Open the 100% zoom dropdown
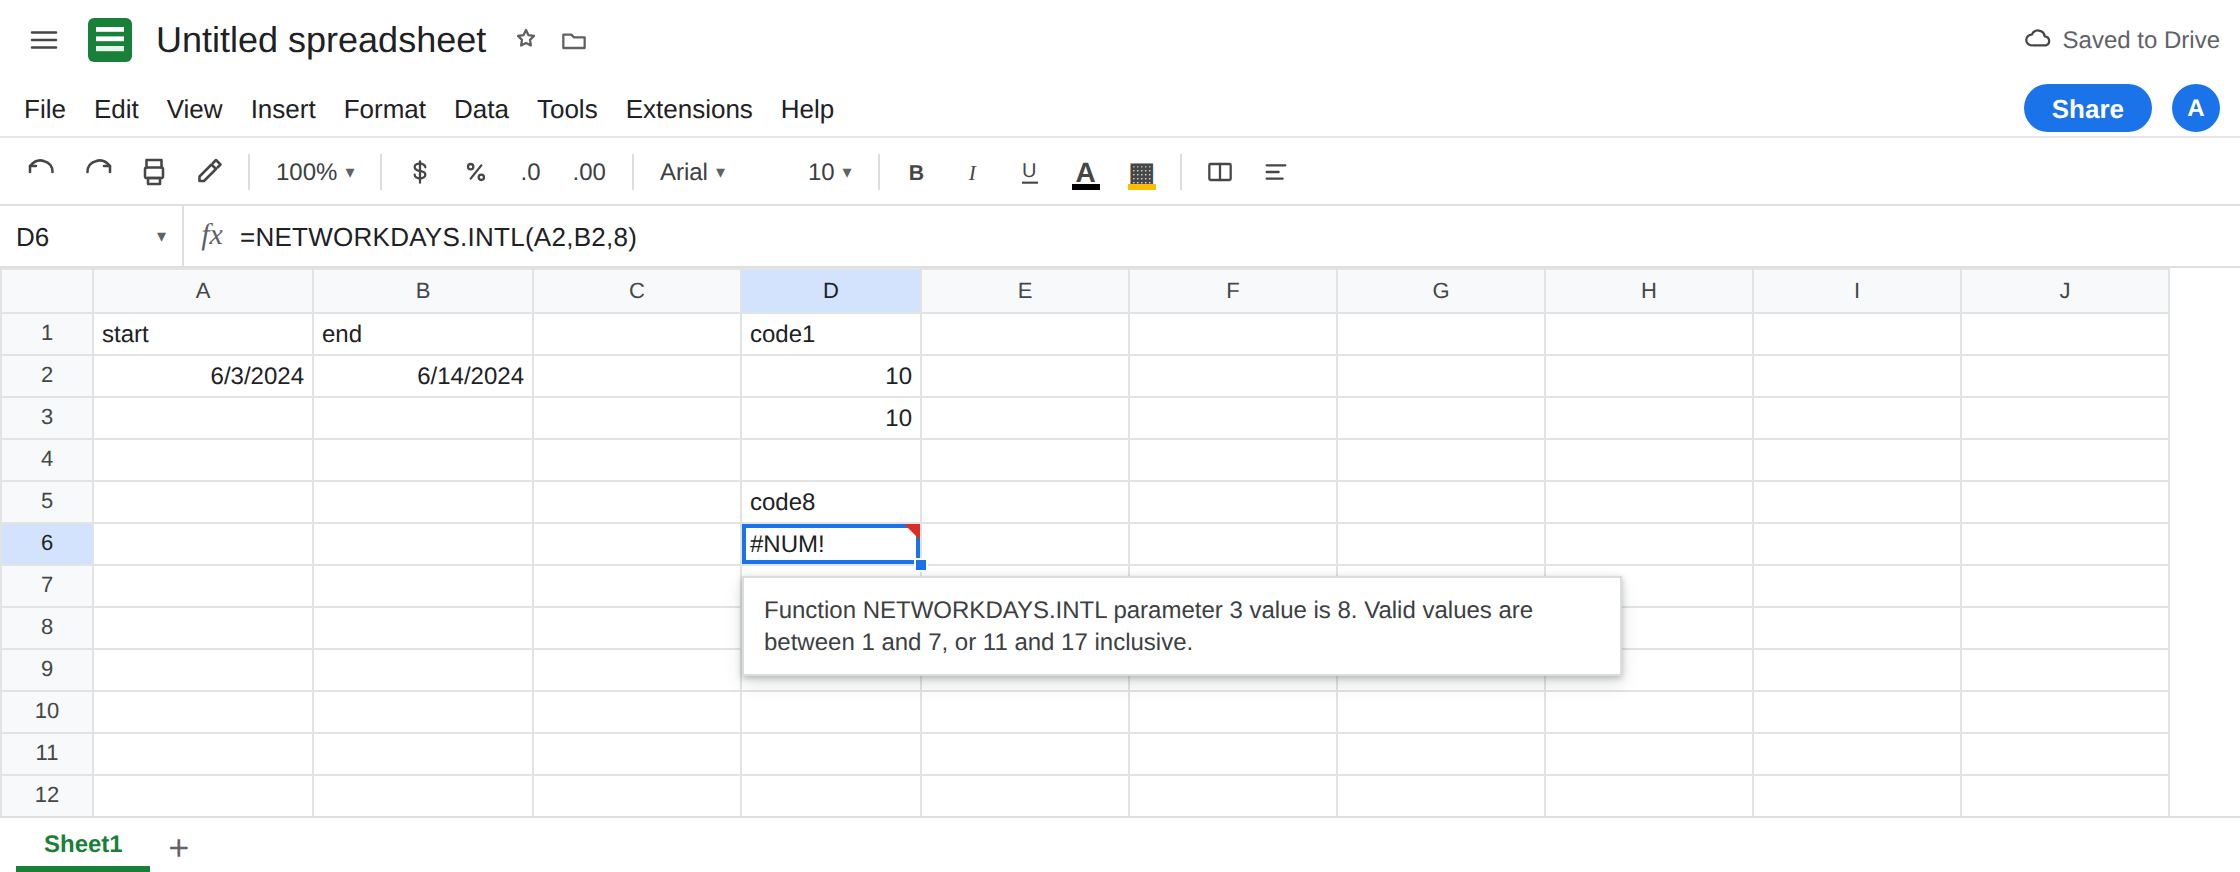Viewport: 2240px width, 872px height. (315, 172)
